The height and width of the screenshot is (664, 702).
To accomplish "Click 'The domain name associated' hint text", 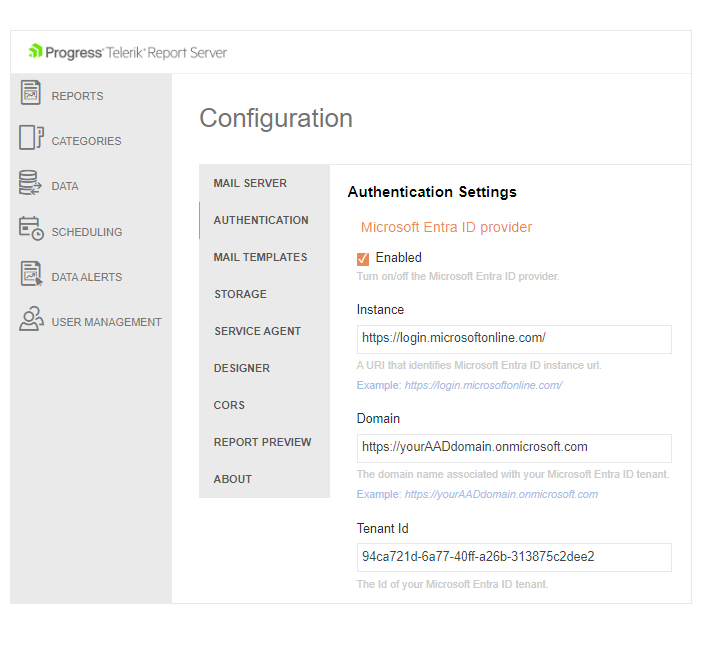I will point(513,474).
